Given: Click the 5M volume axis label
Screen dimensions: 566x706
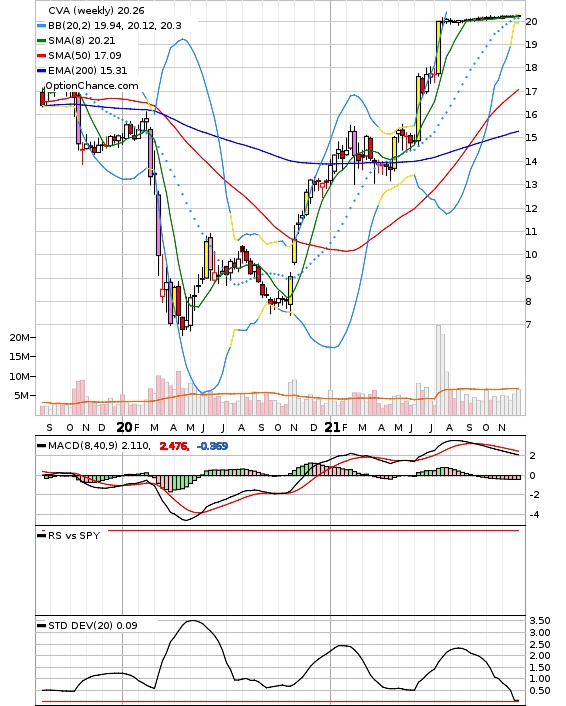Looking at the screenshot, I should coord(22,395).
